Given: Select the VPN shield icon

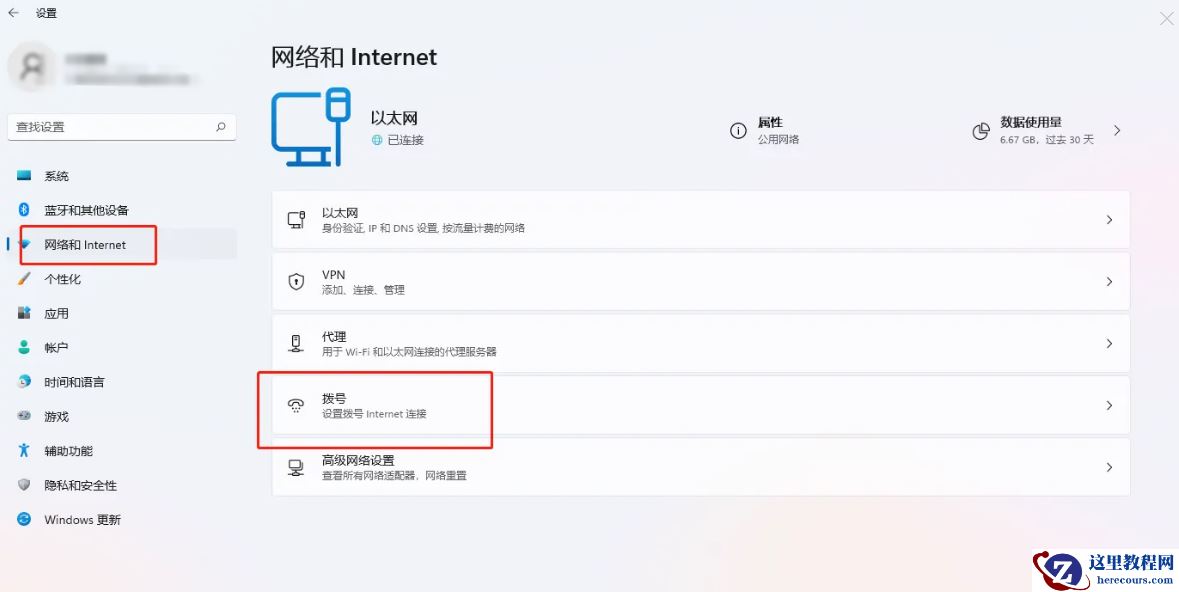Looking at the screenshot, I should (x=296, y=281).
